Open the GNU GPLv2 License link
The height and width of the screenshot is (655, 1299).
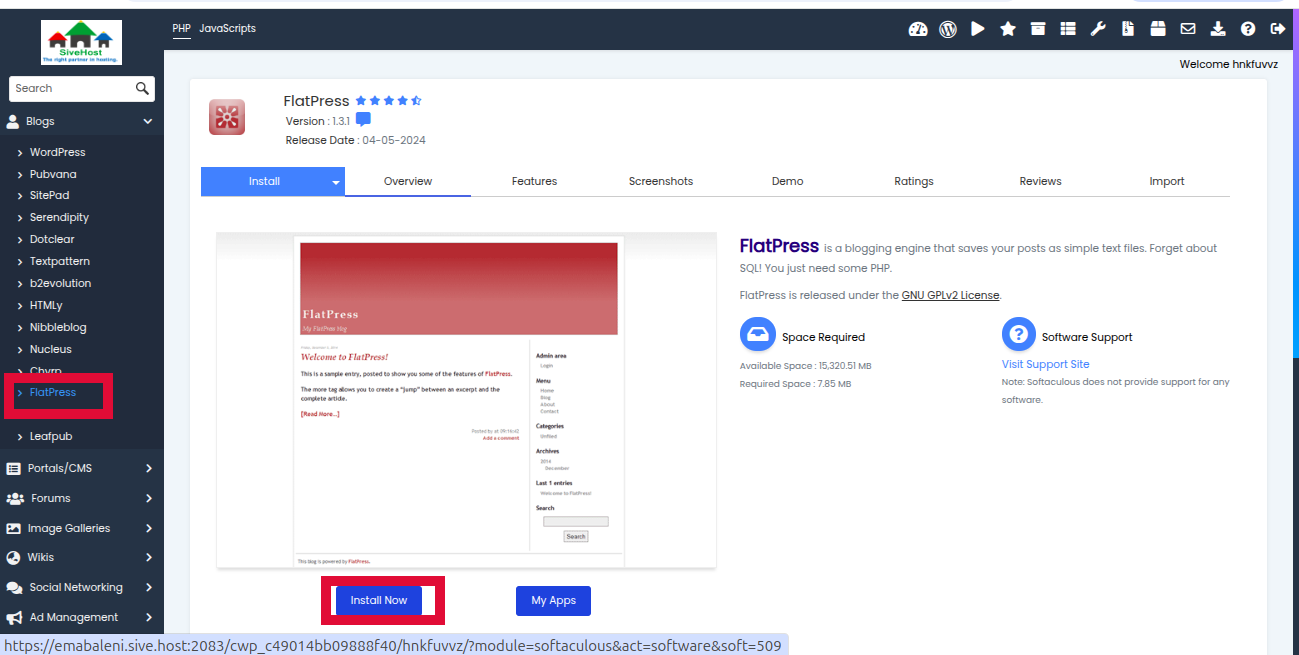pos(951,295)
